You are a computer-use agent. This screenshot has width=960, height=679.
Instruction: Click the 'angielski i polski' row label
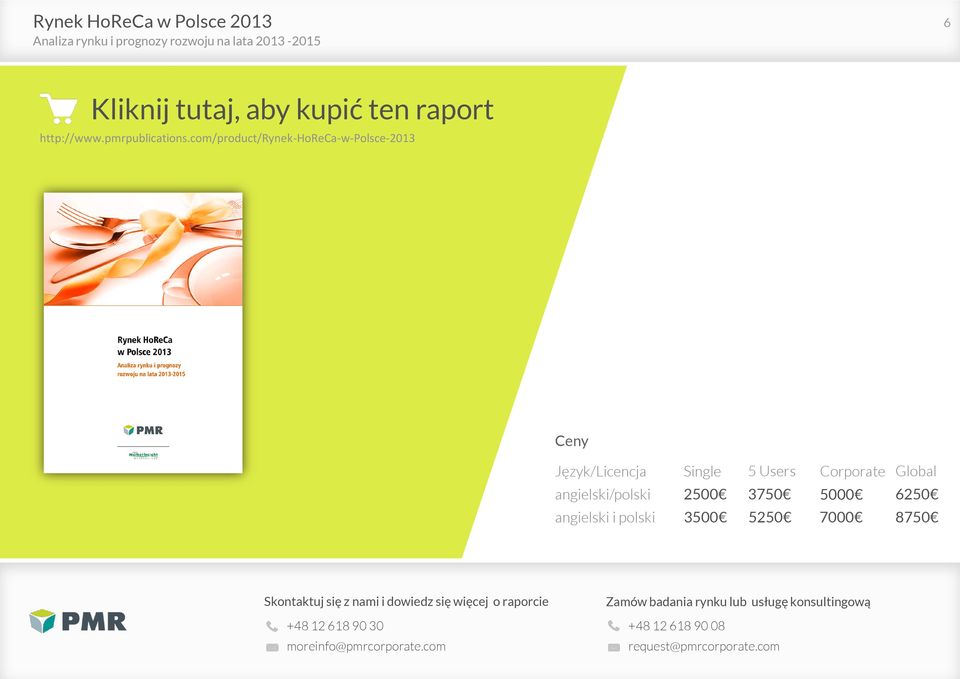pyautogui.click(x=605, y=518)
